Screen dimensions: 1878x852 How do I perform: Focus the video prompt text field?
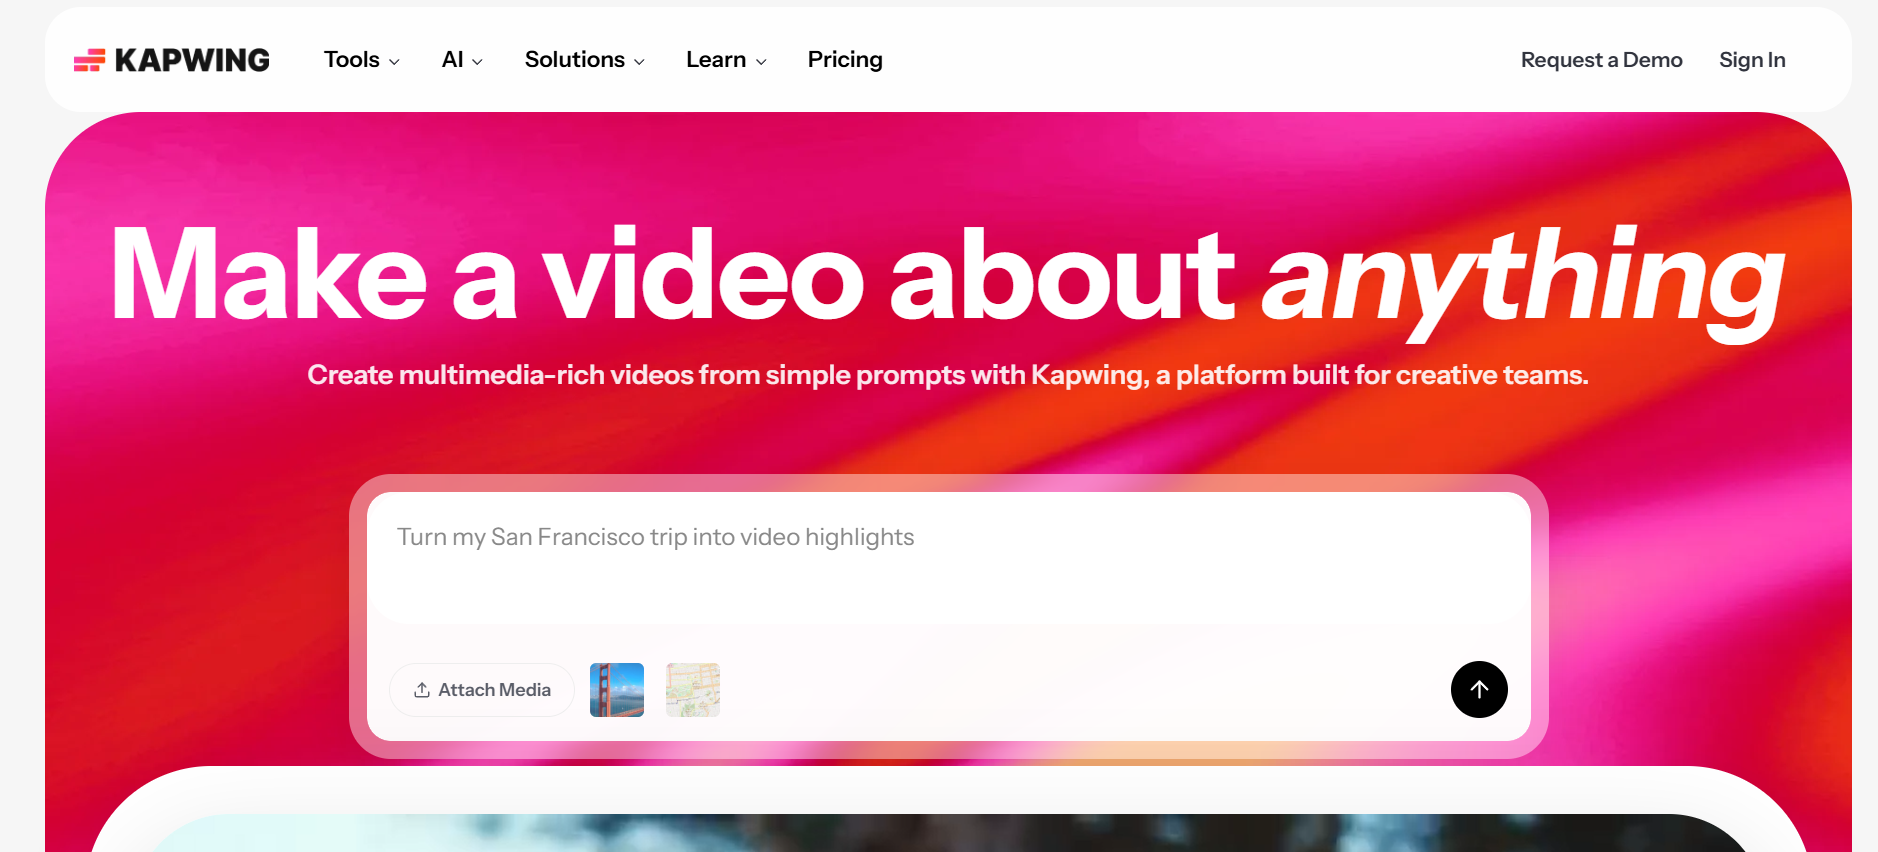(x=948, y=558)
